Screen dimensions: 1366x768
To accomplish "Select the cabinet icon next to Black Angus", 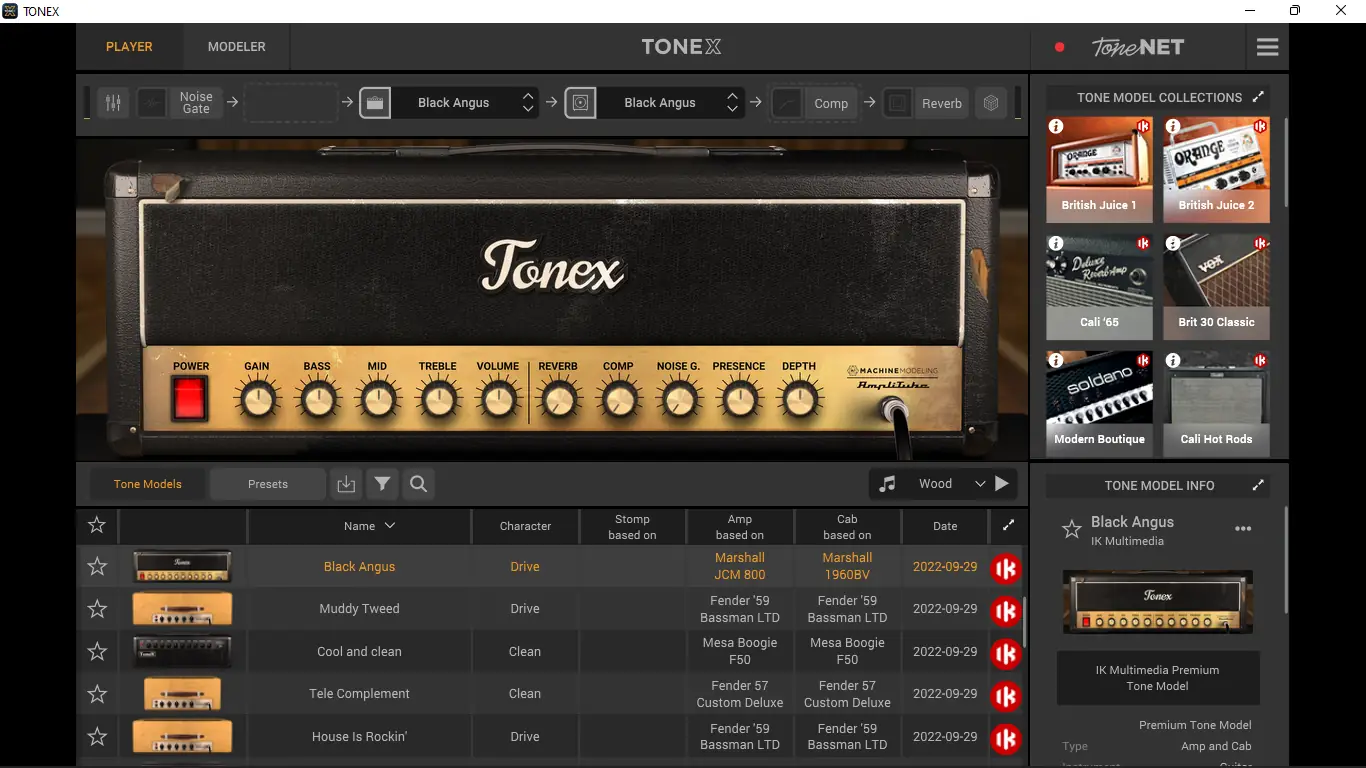I will (580, 102).
